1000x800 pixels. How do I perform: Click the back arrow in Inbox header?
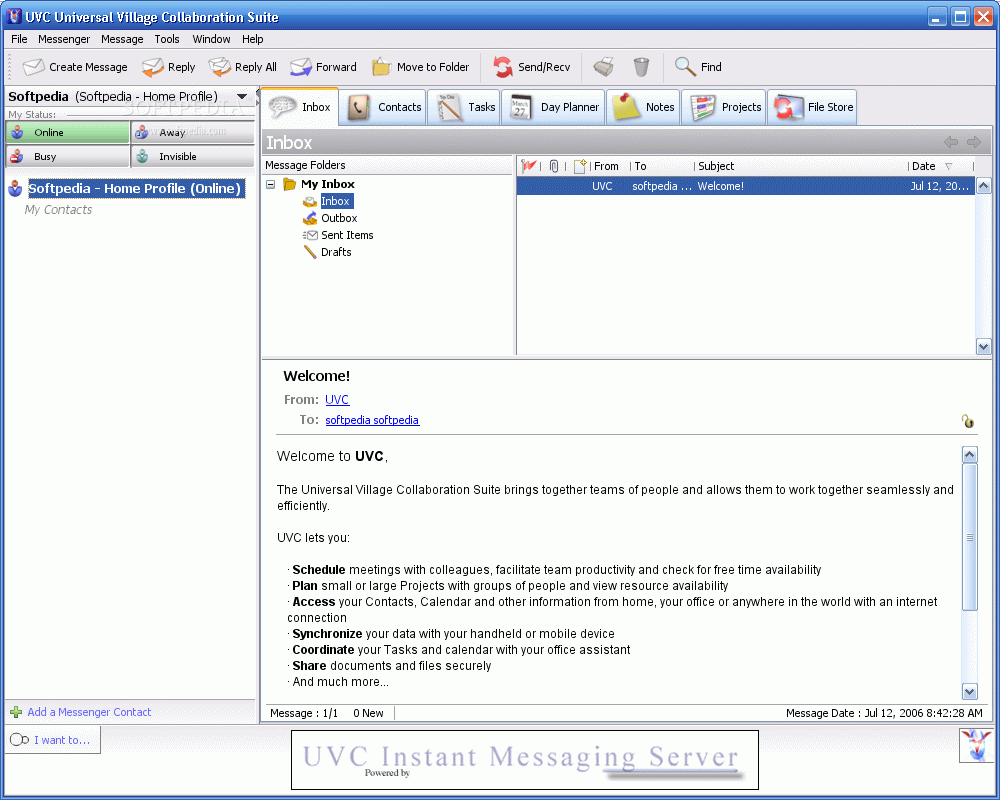pos(951,142)
